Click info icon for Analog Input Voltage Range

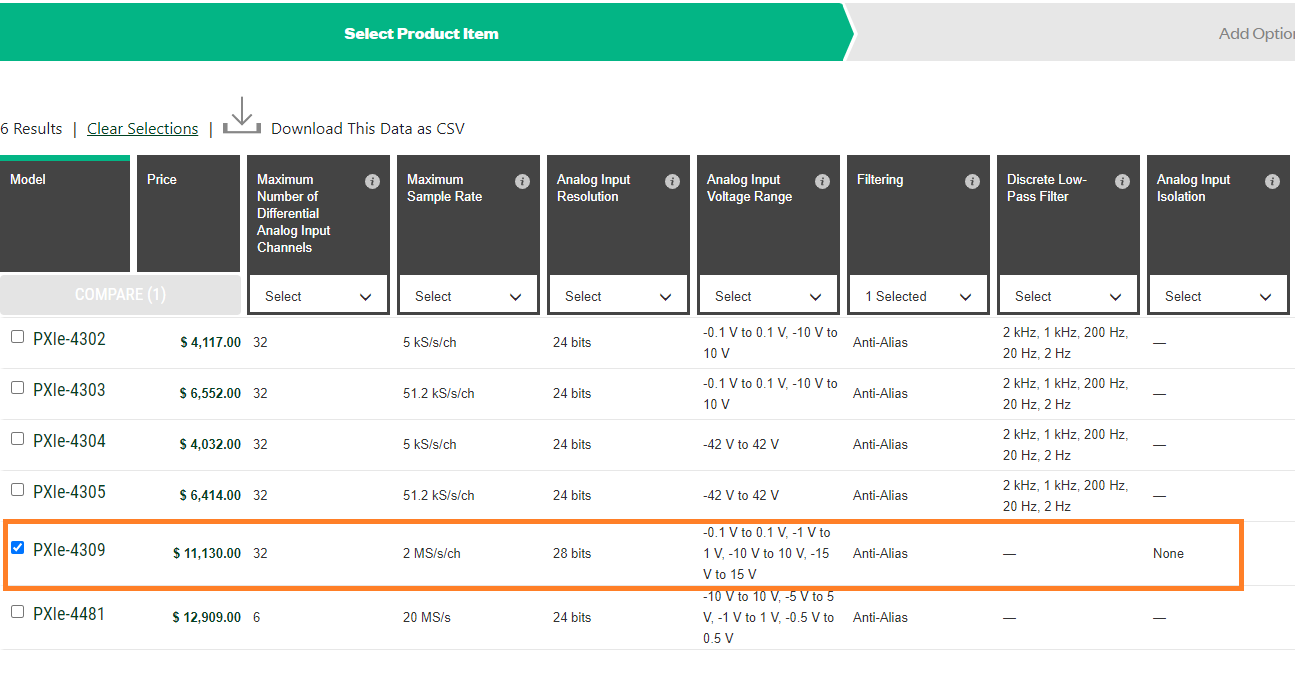click(822, 181)
